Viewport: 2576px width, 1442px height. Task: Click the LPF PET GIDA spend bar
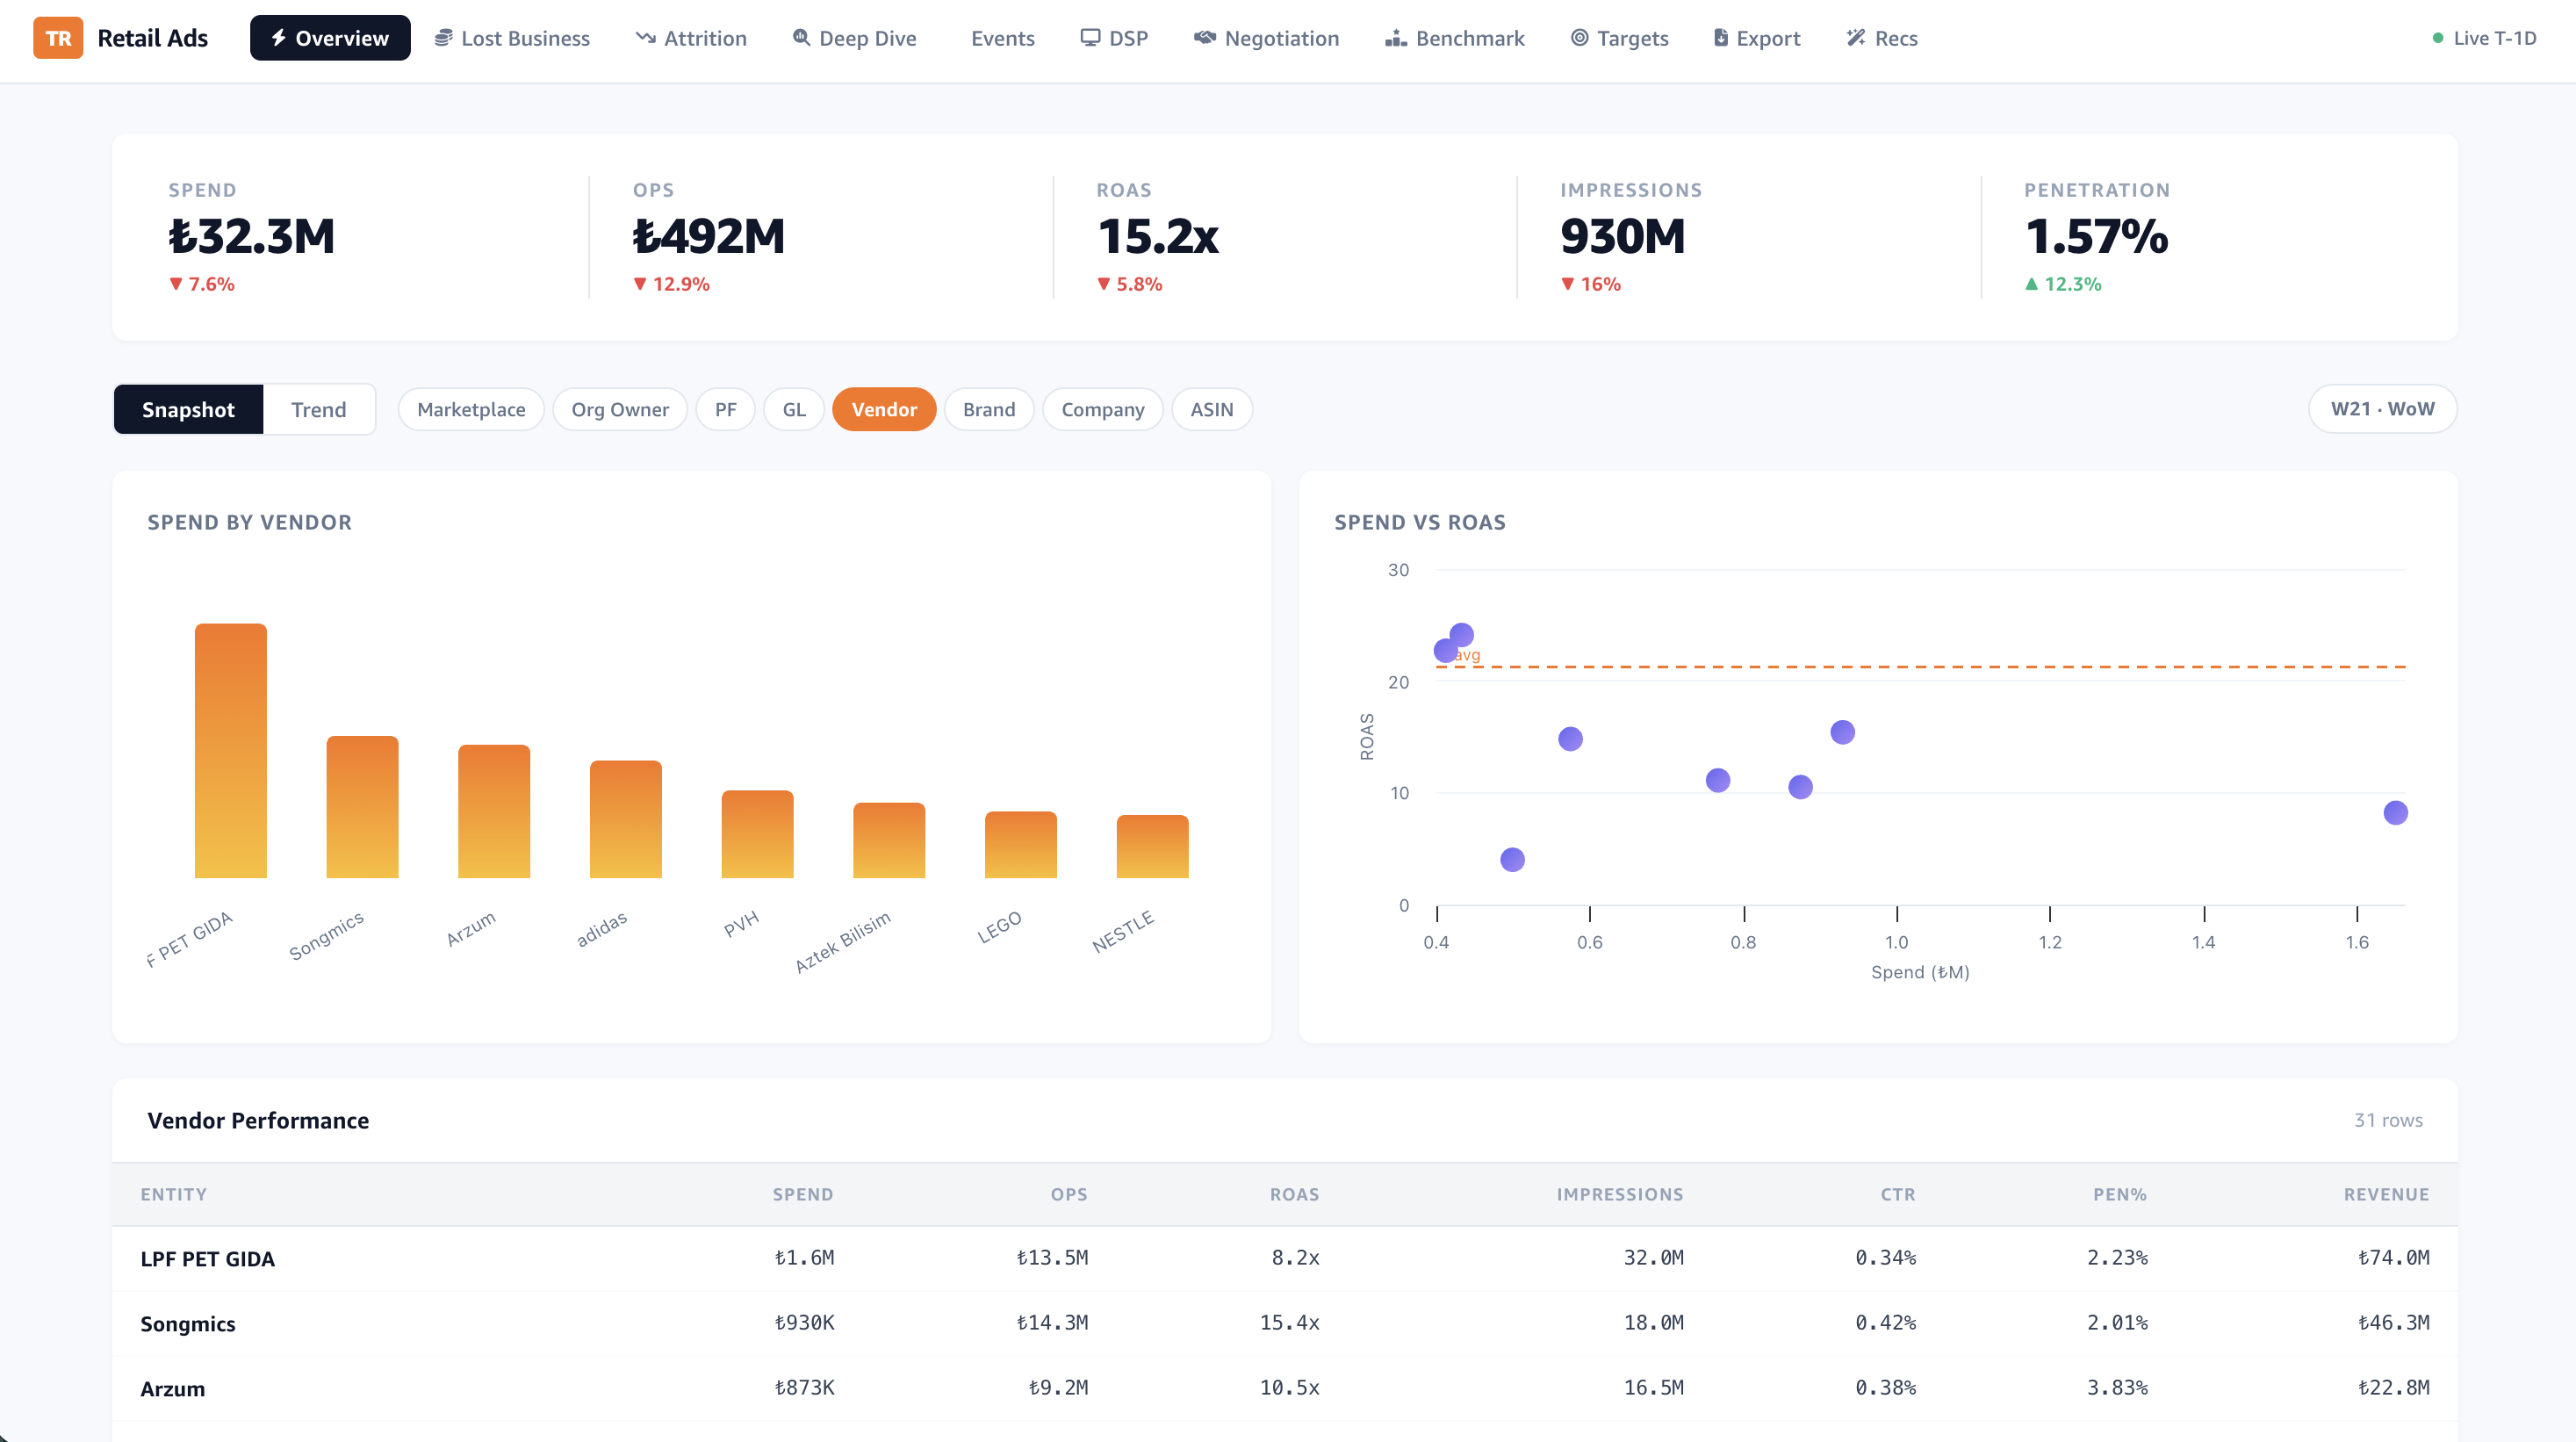(x=231, y=751)
